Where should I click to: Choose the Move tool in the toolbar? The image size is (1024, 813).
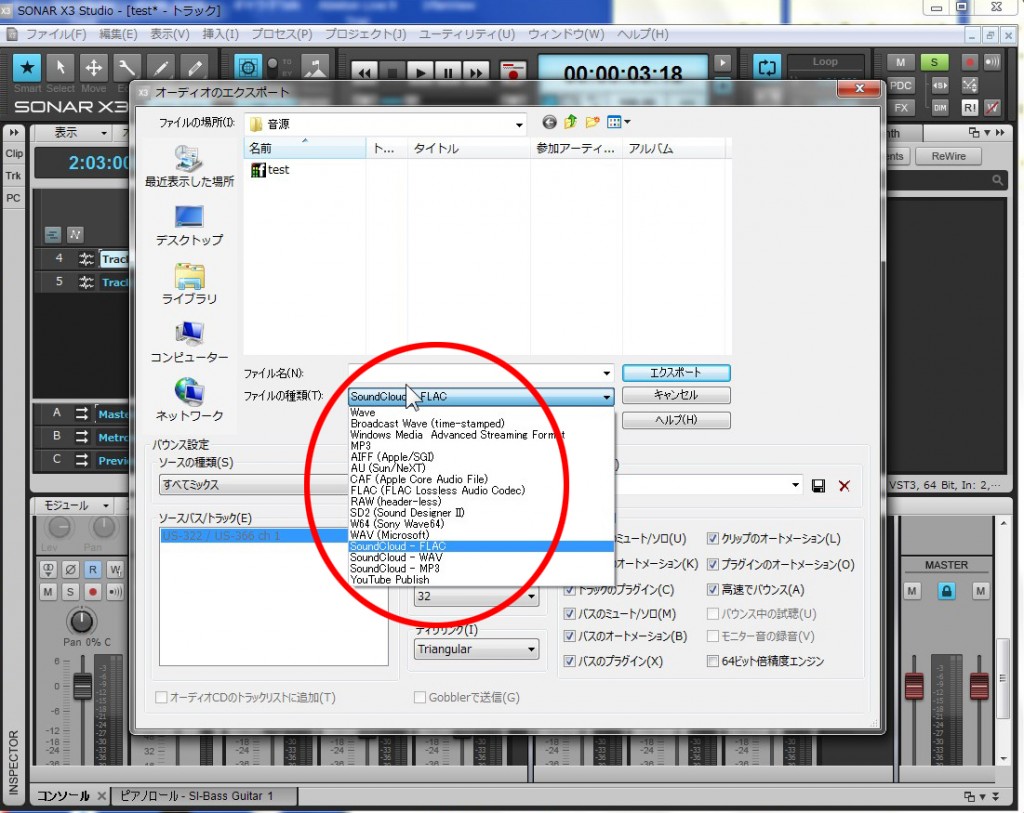point(93,67)
